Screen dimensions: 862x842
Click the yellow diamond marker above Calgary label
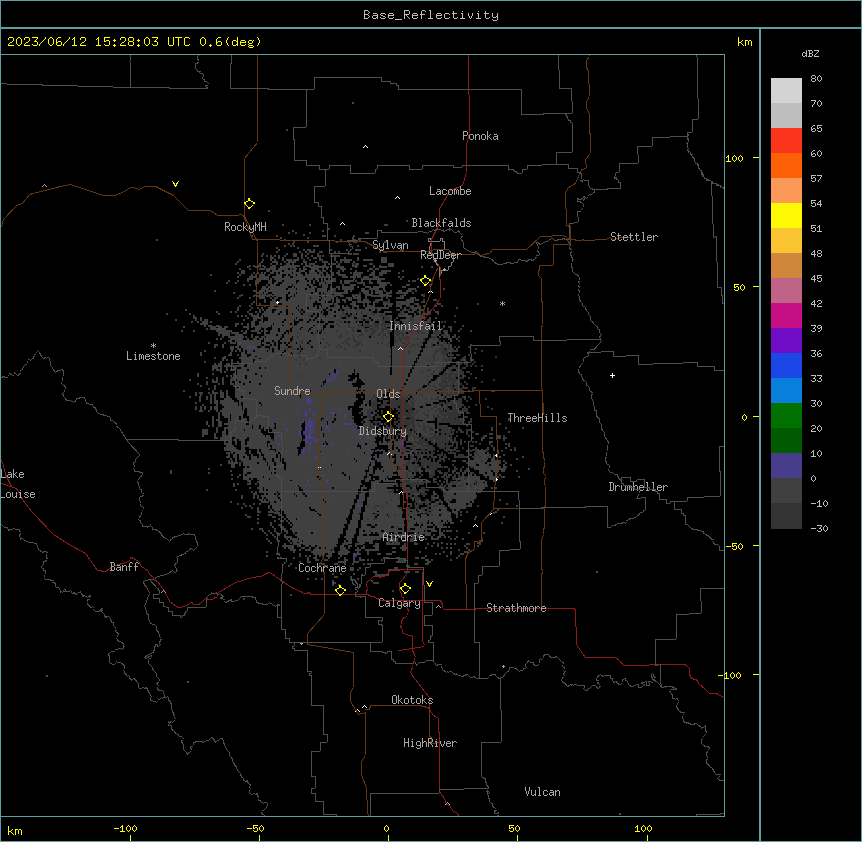pyautogui.click(x=405, y=589)
